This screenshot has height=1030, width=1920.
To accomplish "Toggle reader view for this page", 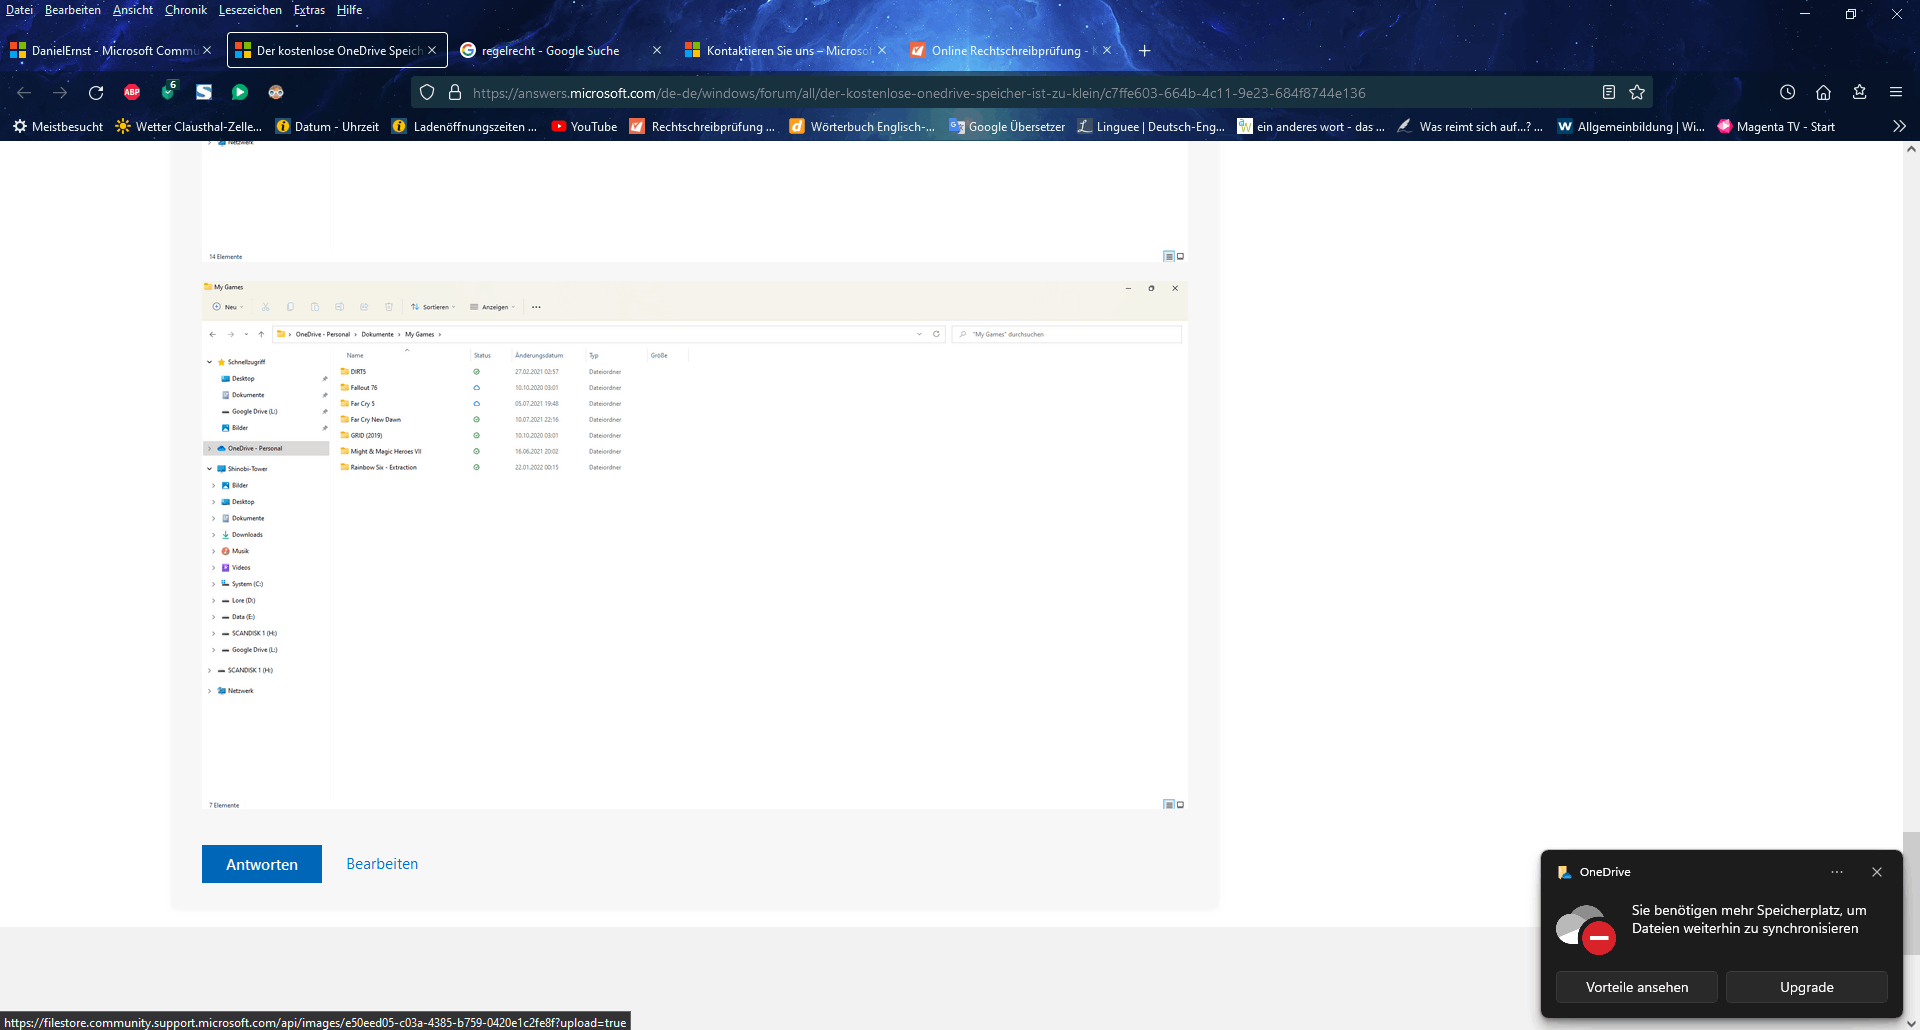I will (1609, 93).
